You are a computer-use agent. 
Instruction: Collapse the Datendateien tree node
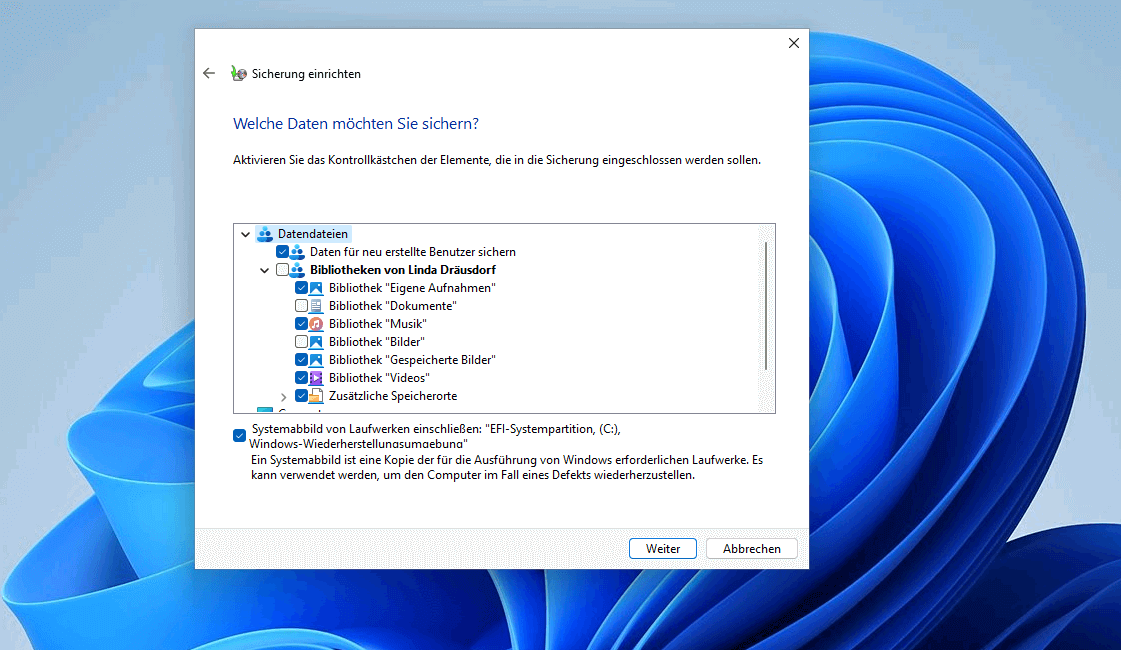tap(246, 234)
